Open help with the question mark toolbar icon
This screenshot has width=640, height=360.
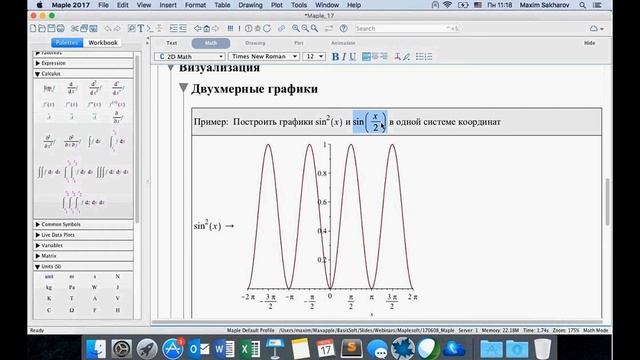[x=344, y=28]
